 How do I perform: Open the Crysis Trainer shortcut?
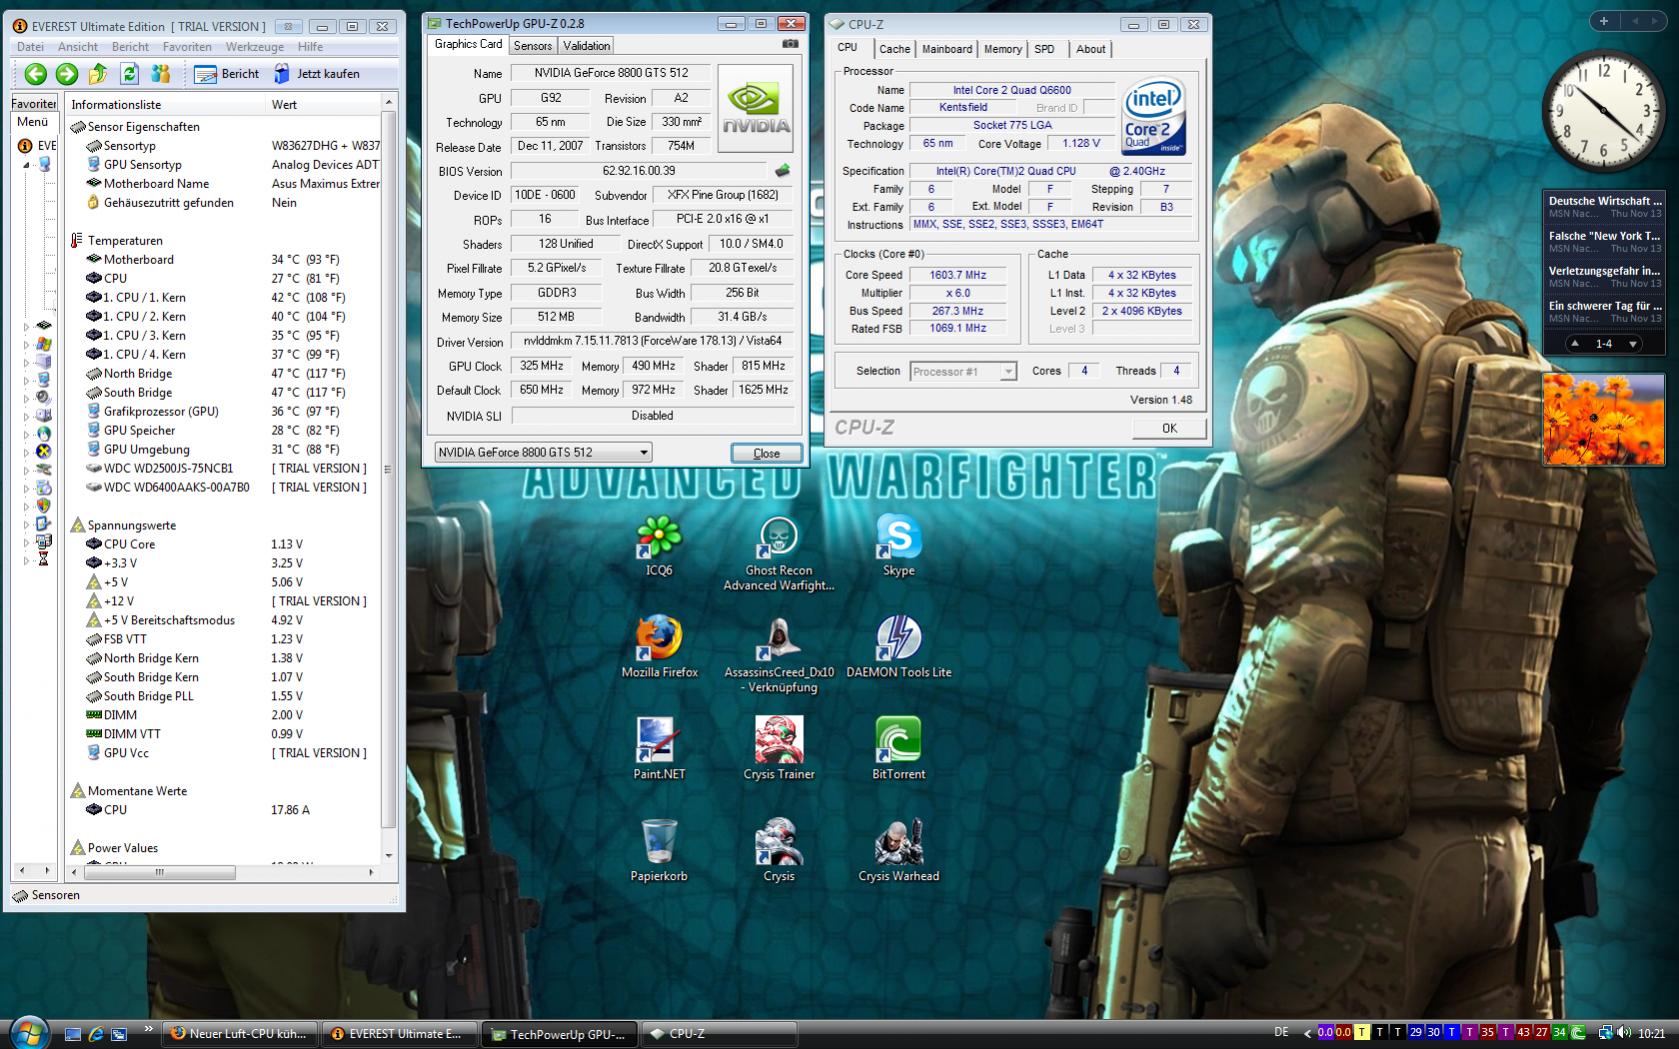click(779, 750)
